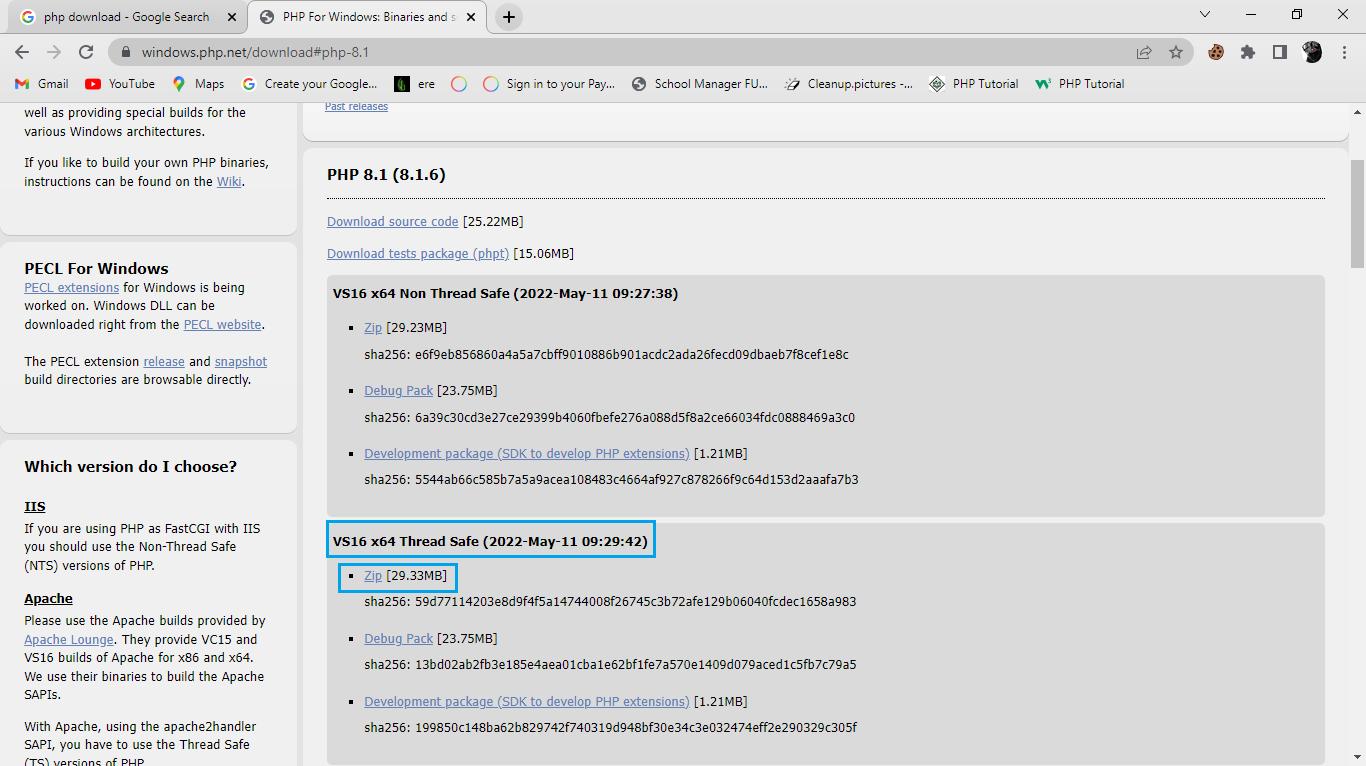Expand the tab search chevron
The image size is (1366, 766).
click(x=1204, y=15)
